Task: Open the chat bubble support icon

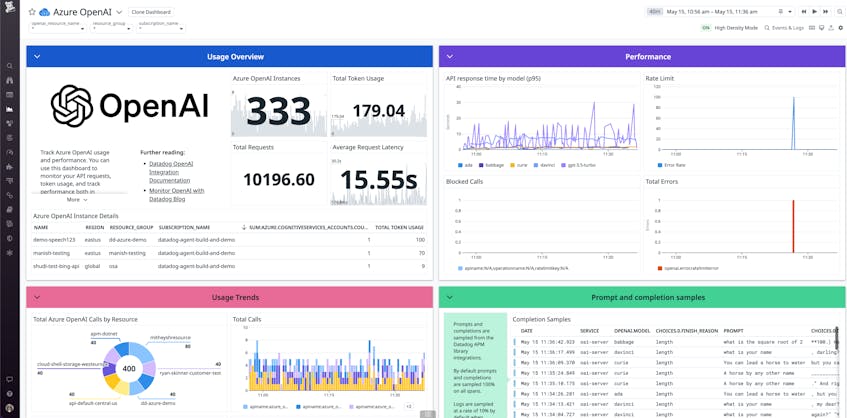Action: pos(9,380)
